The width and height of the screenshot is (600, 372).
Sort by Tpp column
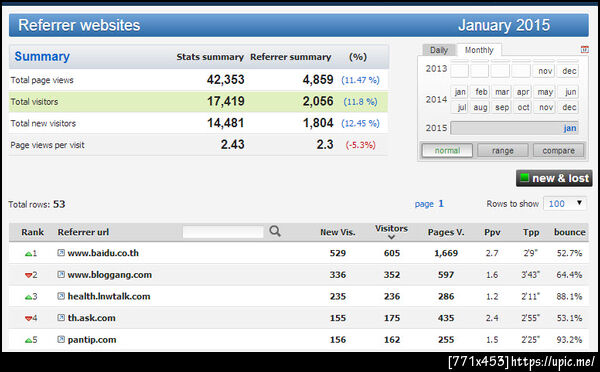click(531, 232)
